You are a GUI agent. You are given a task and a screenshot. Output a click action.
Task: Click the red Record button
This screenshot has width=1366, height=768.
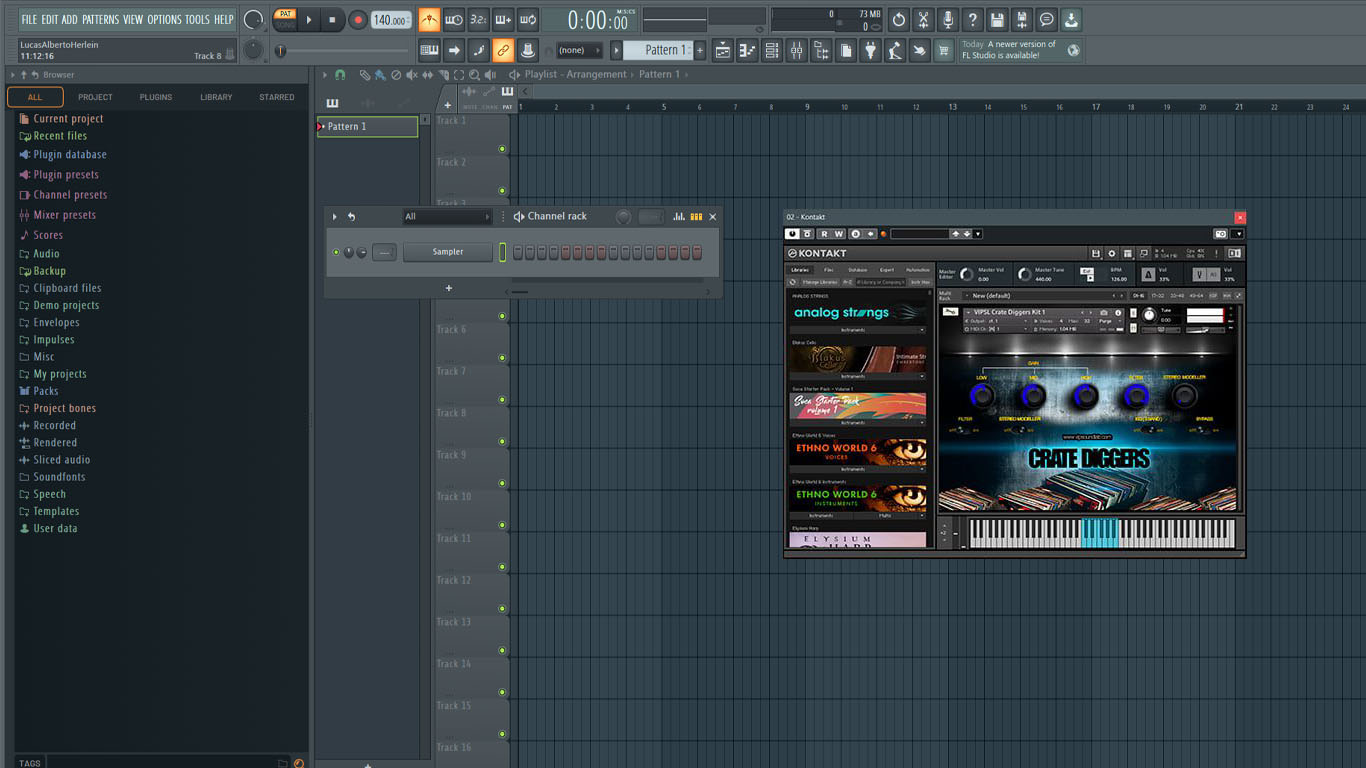[357, 20]
